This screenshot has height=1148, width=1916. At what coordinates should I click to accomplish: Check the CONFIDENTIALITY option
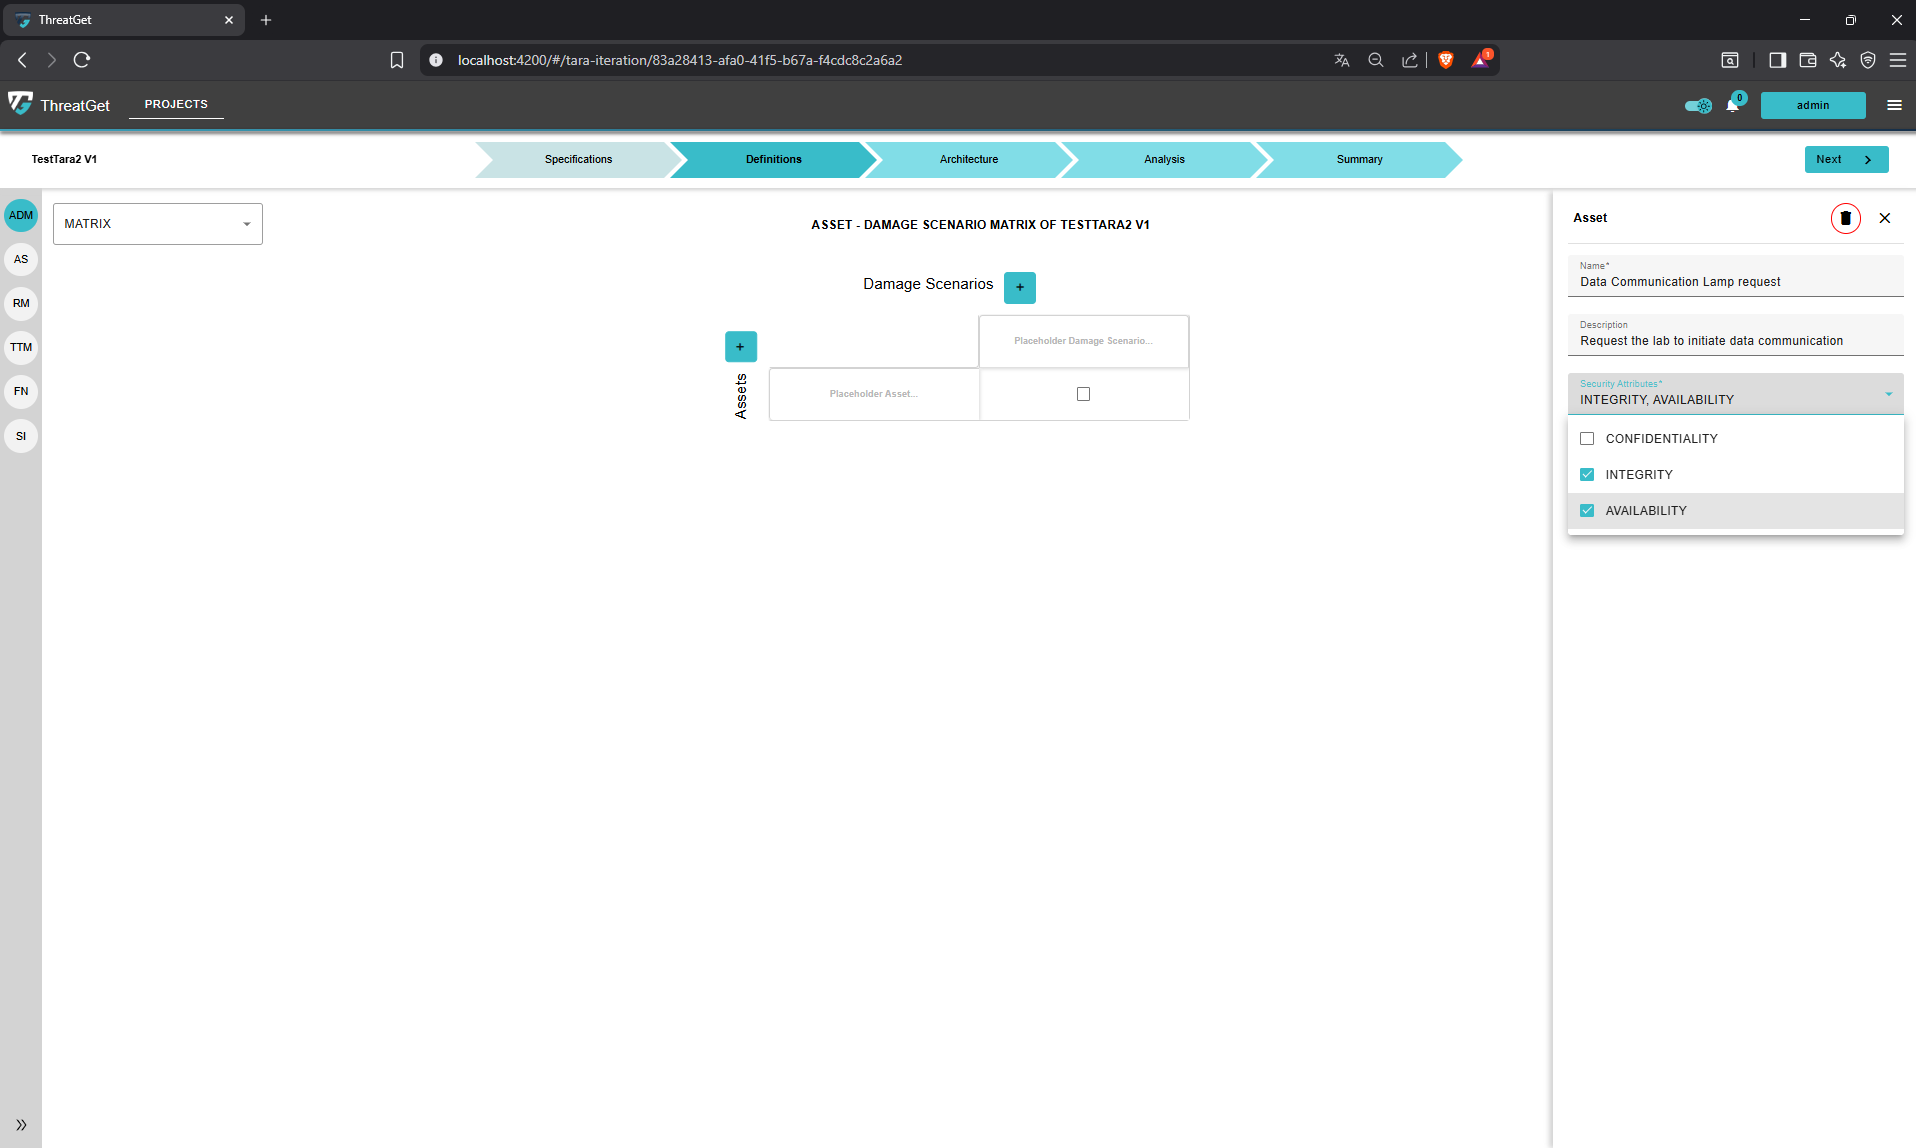click(x=1587, y=439)
